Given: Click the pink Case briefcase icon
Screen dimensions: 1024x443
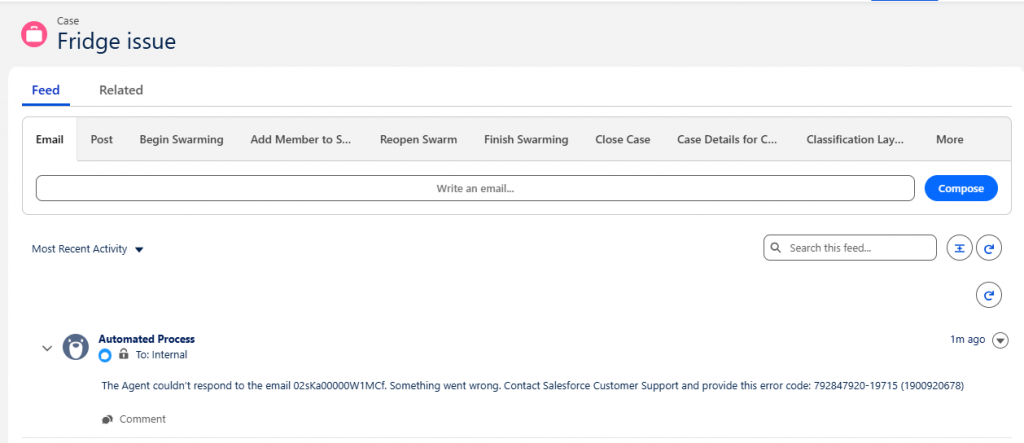Looking at the screenshot, I should click(34, 32).
